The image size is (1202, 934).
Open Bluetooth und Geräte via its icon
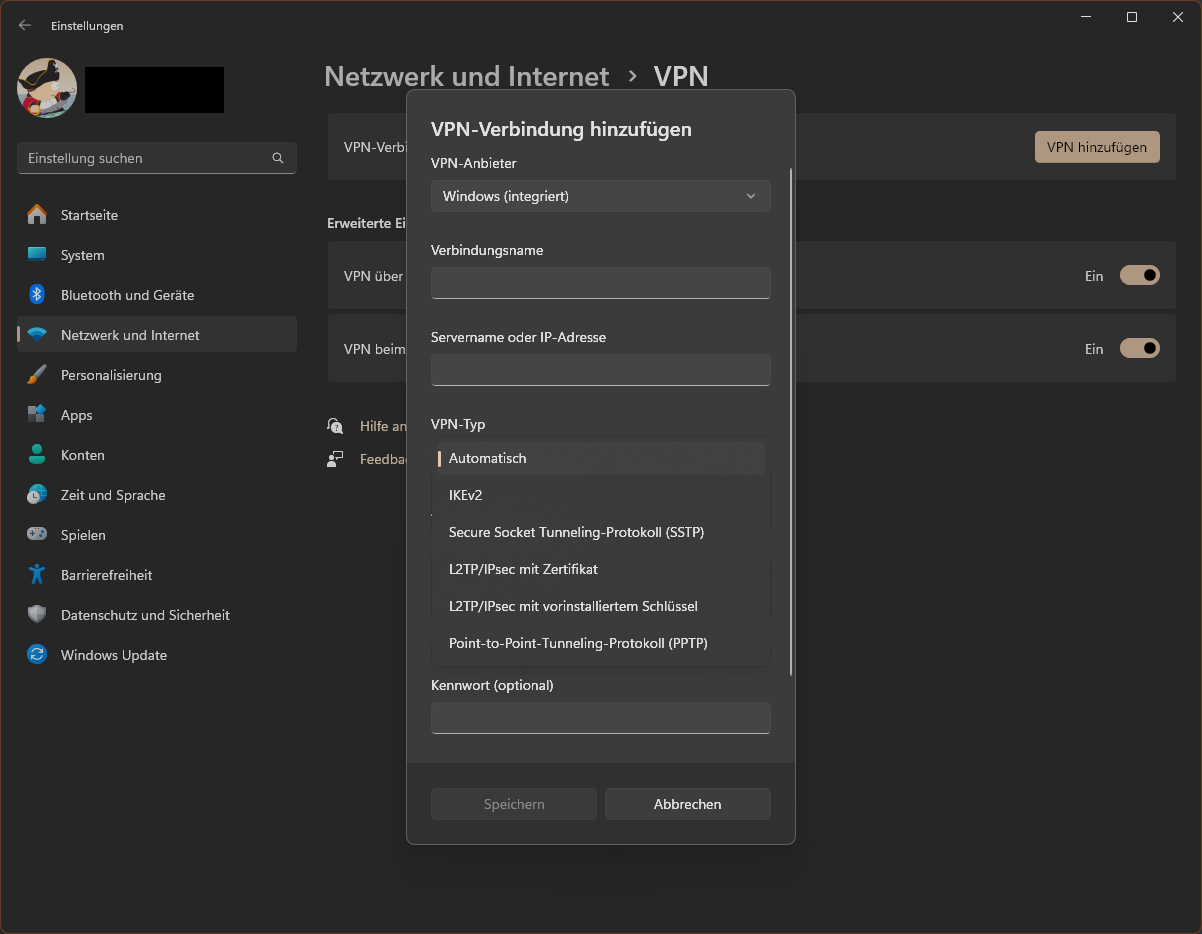(37, 295)
